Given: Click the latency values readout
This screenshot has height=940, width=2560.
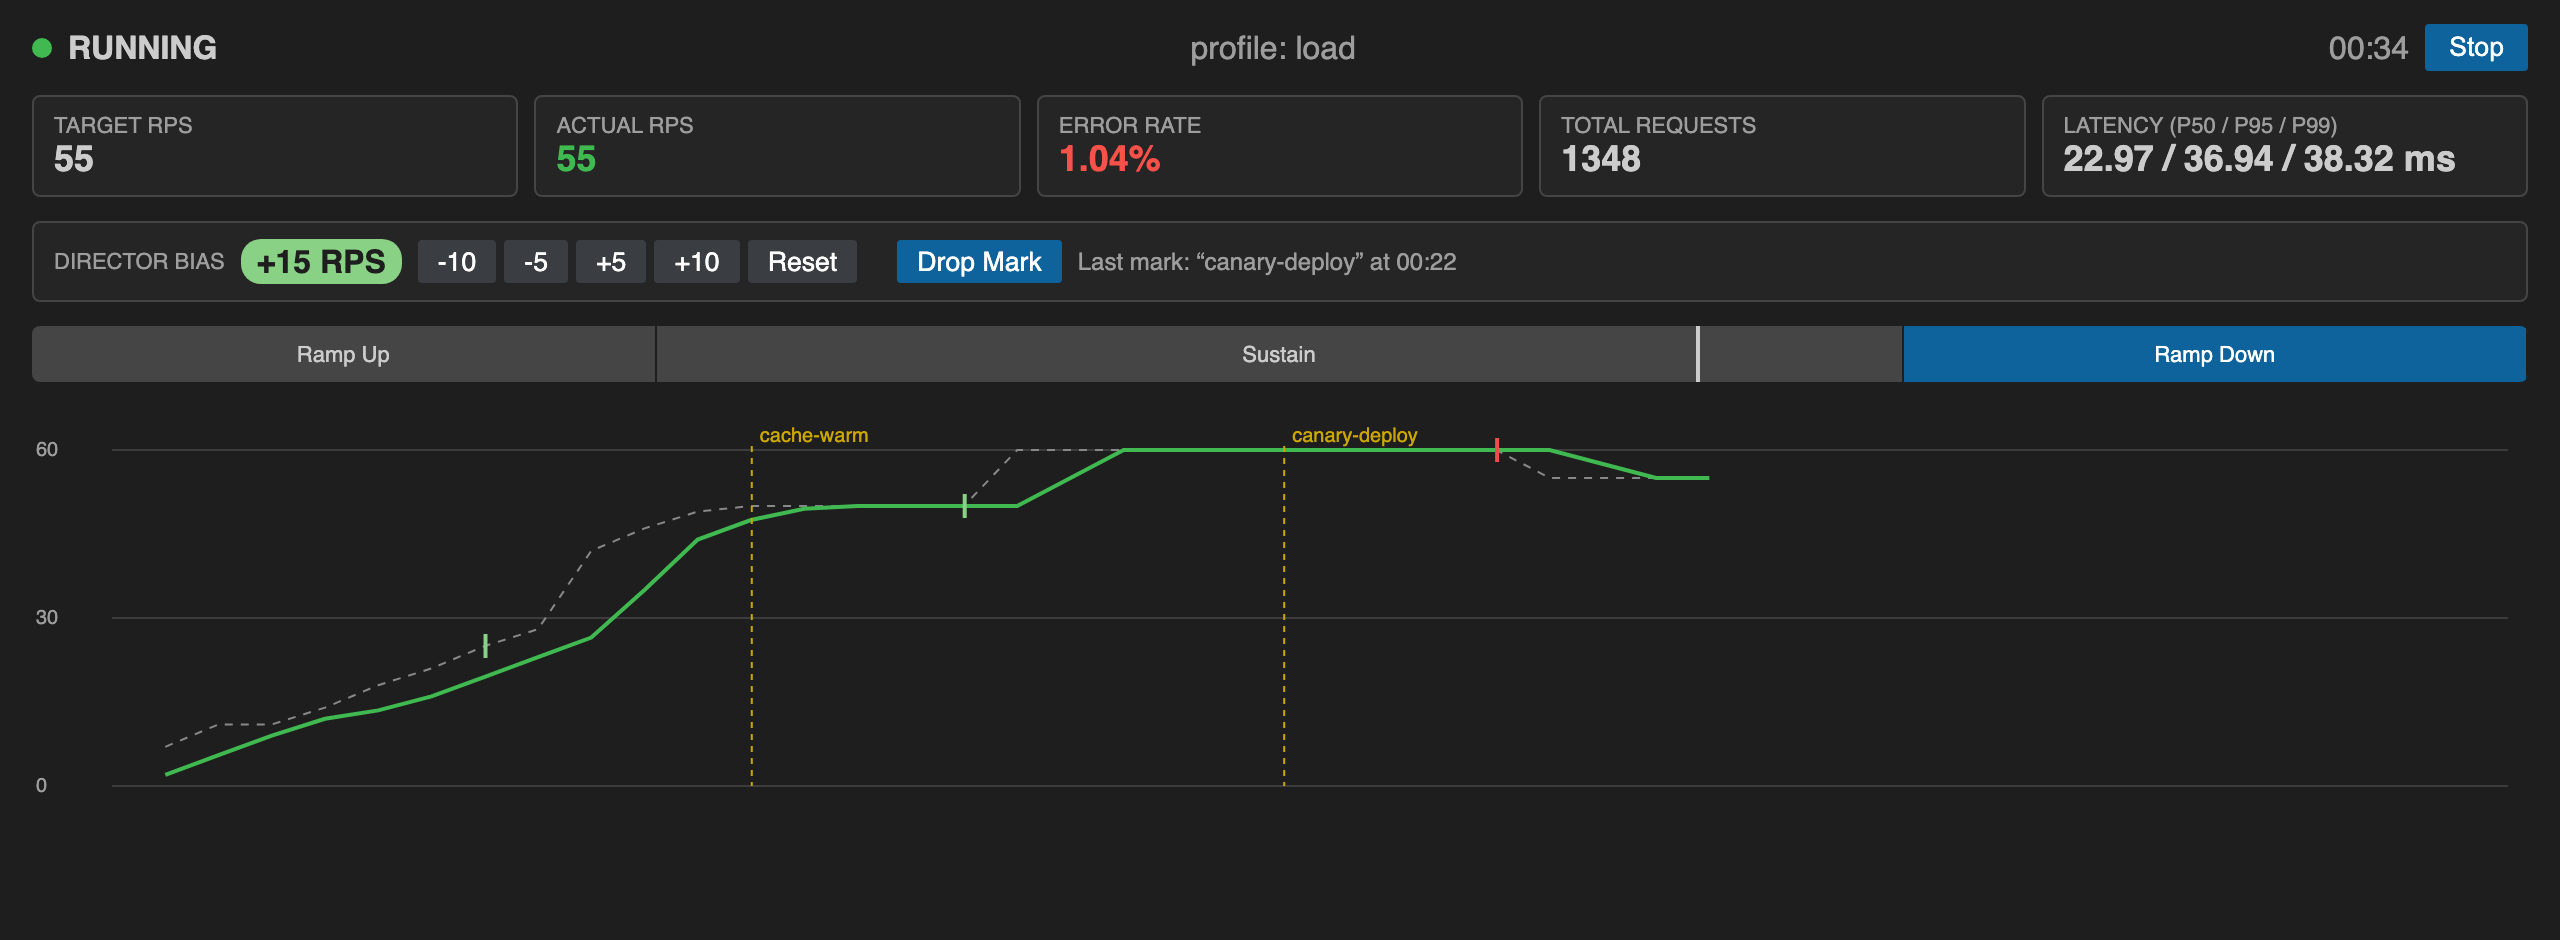Looking at the screenshot, I should coord(2259,159).
